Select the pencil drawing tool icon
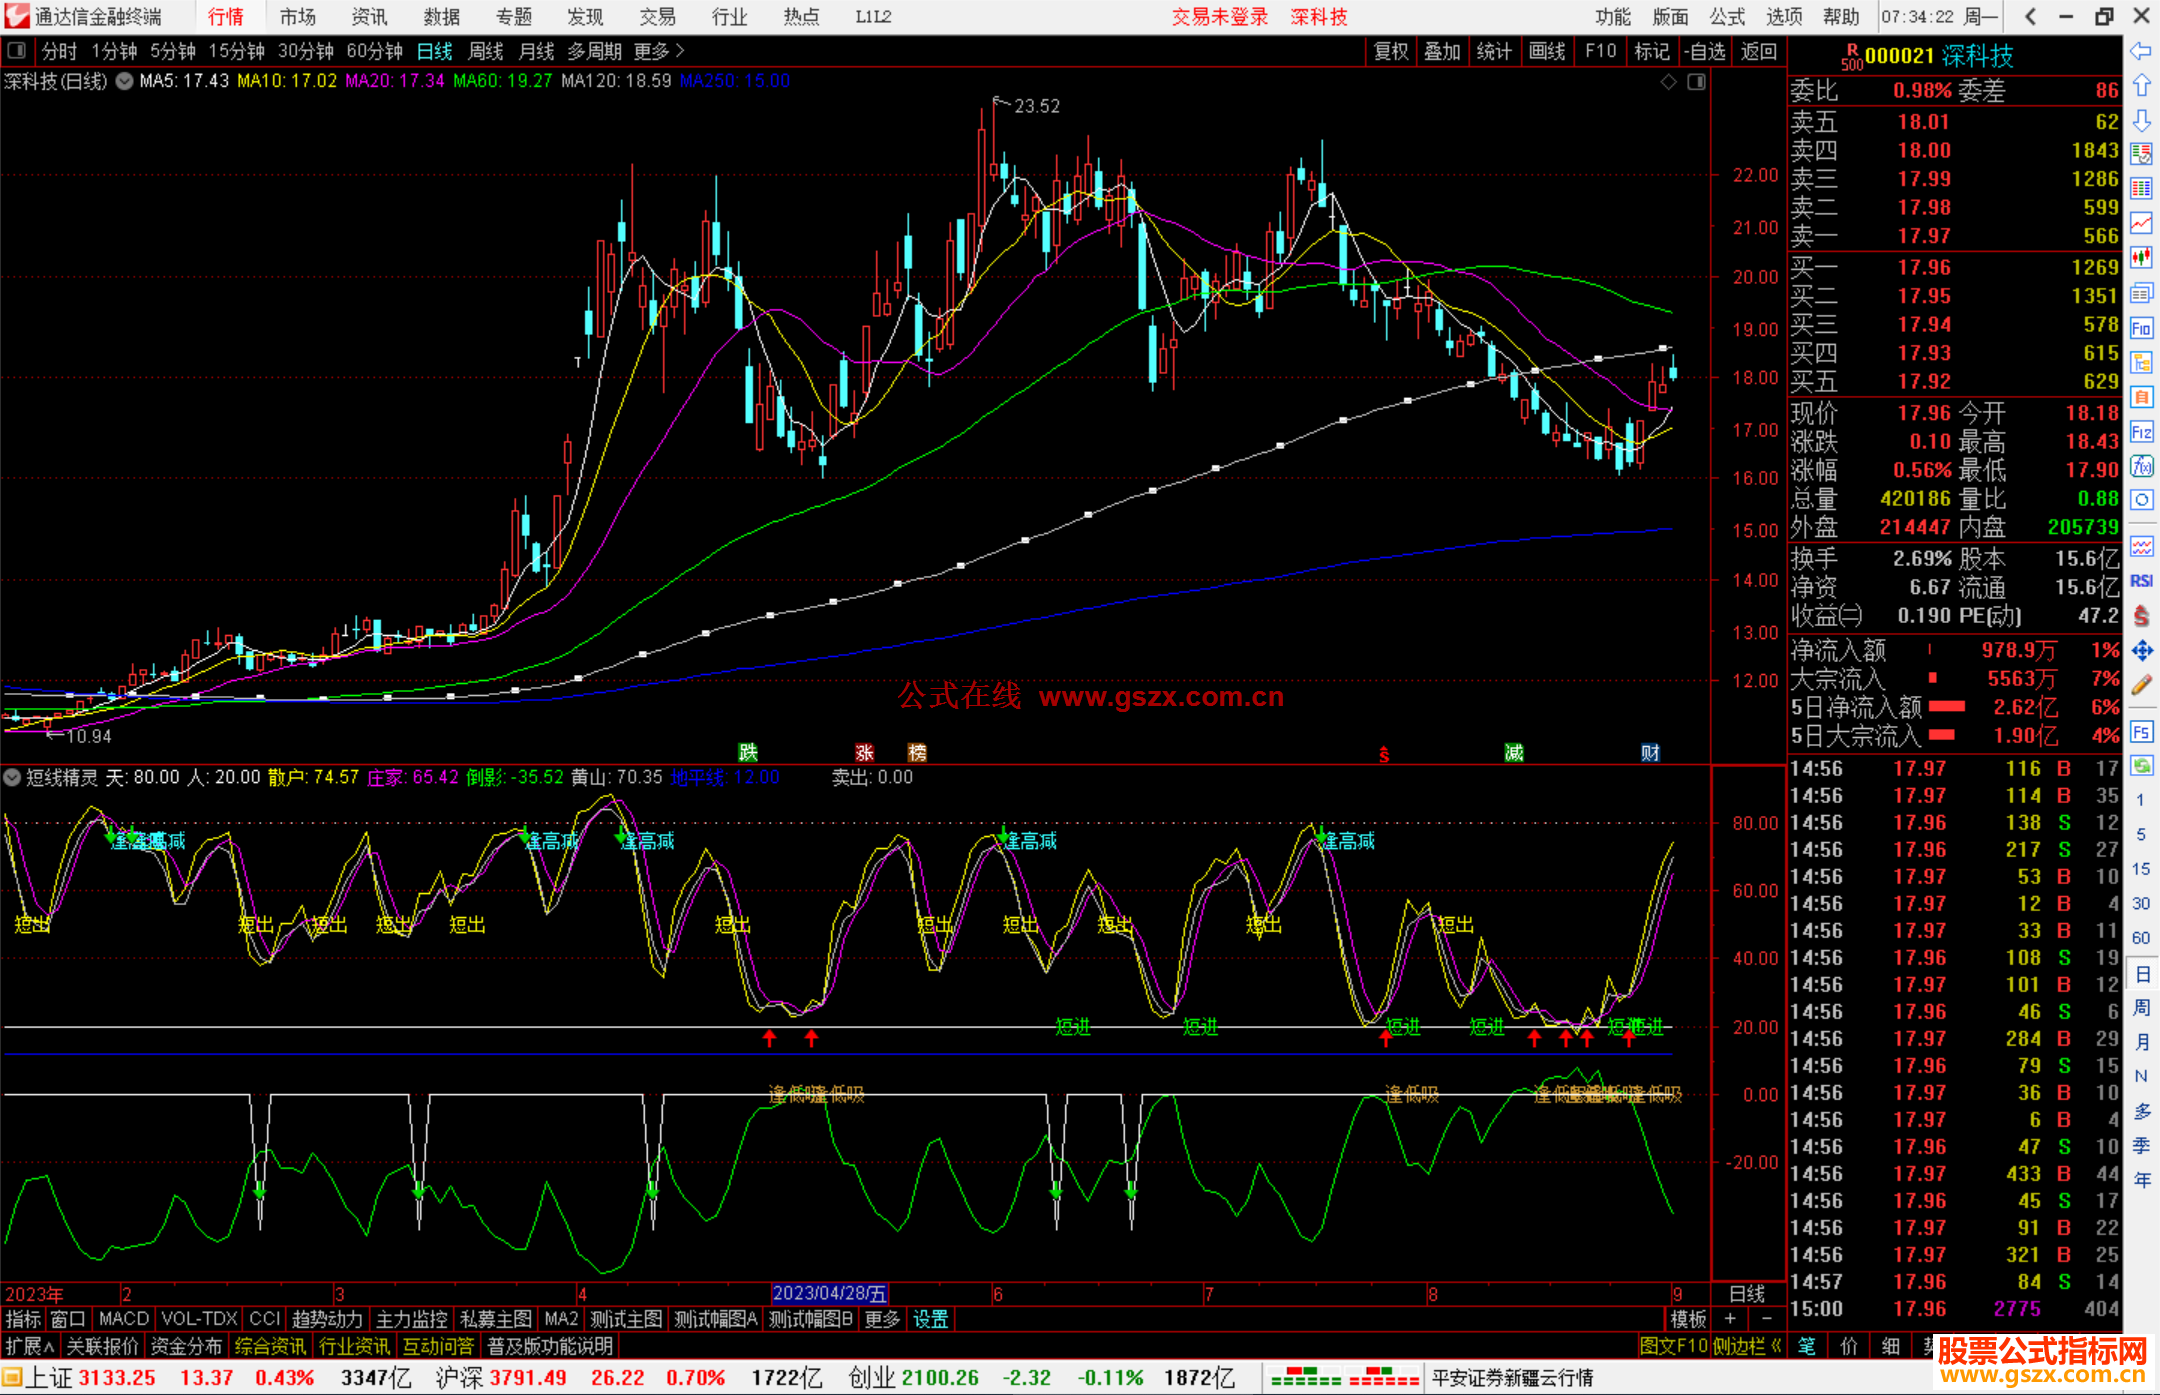This screenshot has height=1395, width=2160. pos(2141,685)
